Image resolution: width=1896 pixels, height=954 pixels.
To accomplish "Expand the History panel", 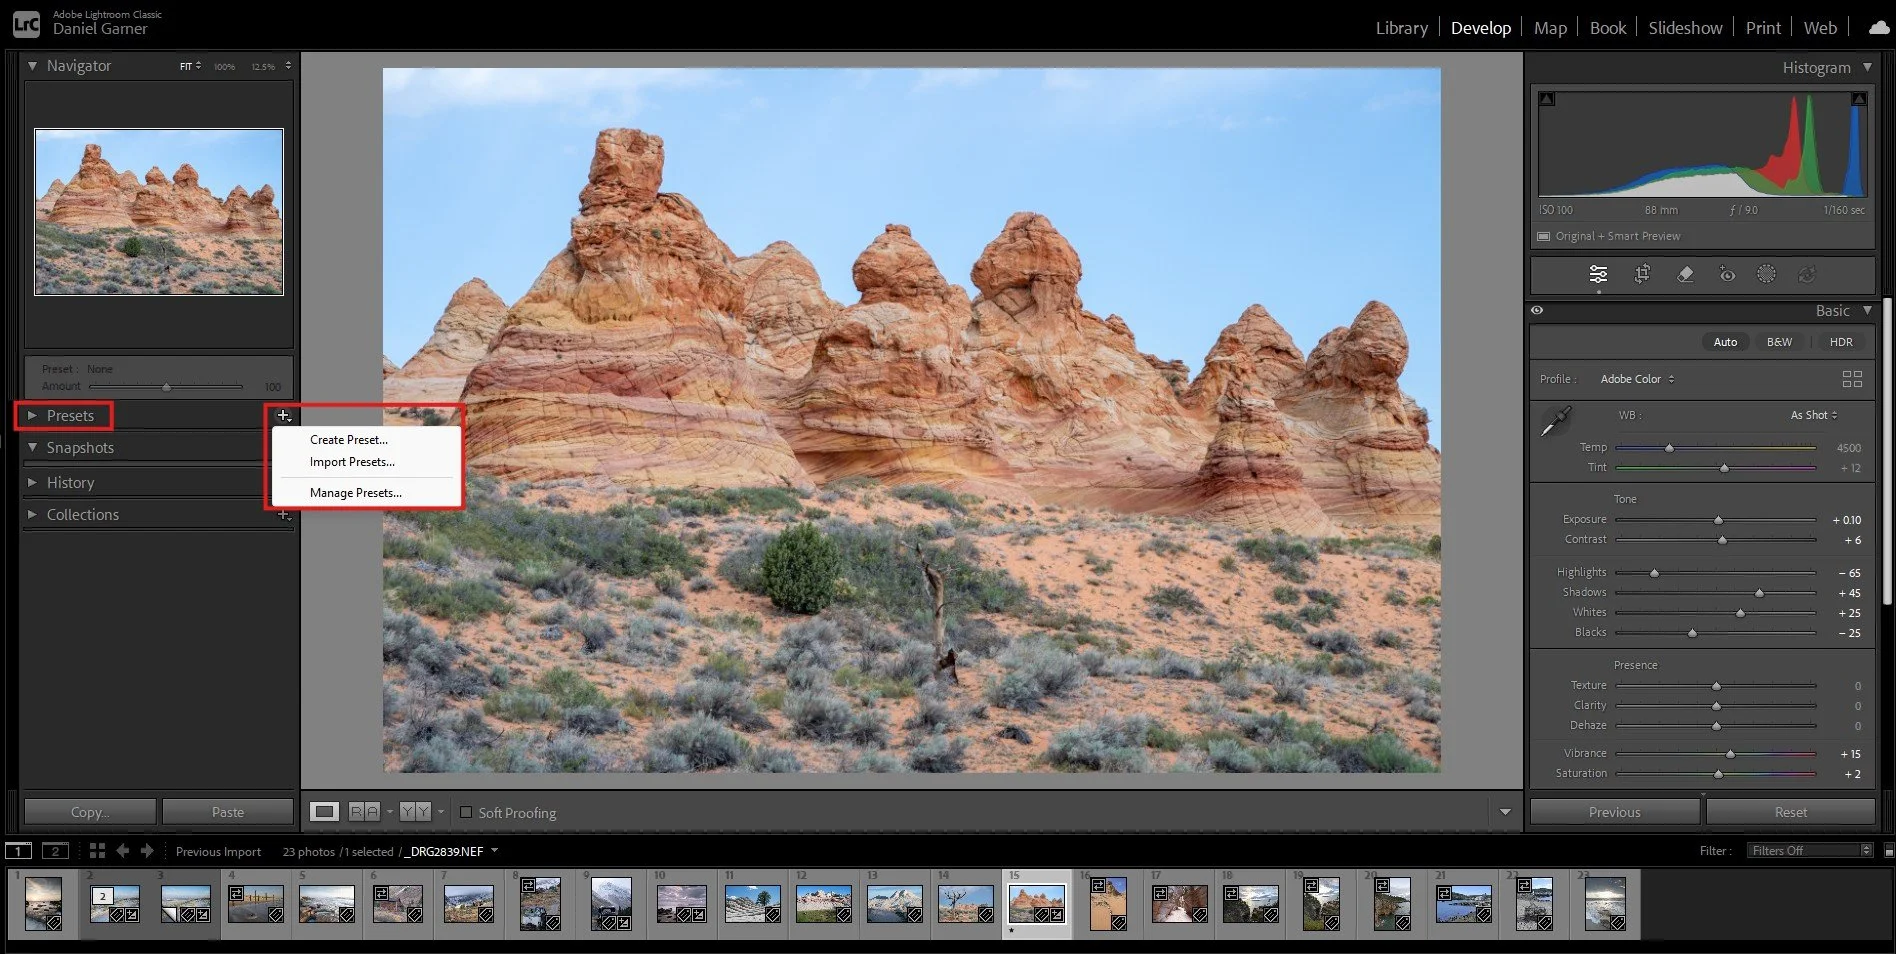I will [32, 482].
